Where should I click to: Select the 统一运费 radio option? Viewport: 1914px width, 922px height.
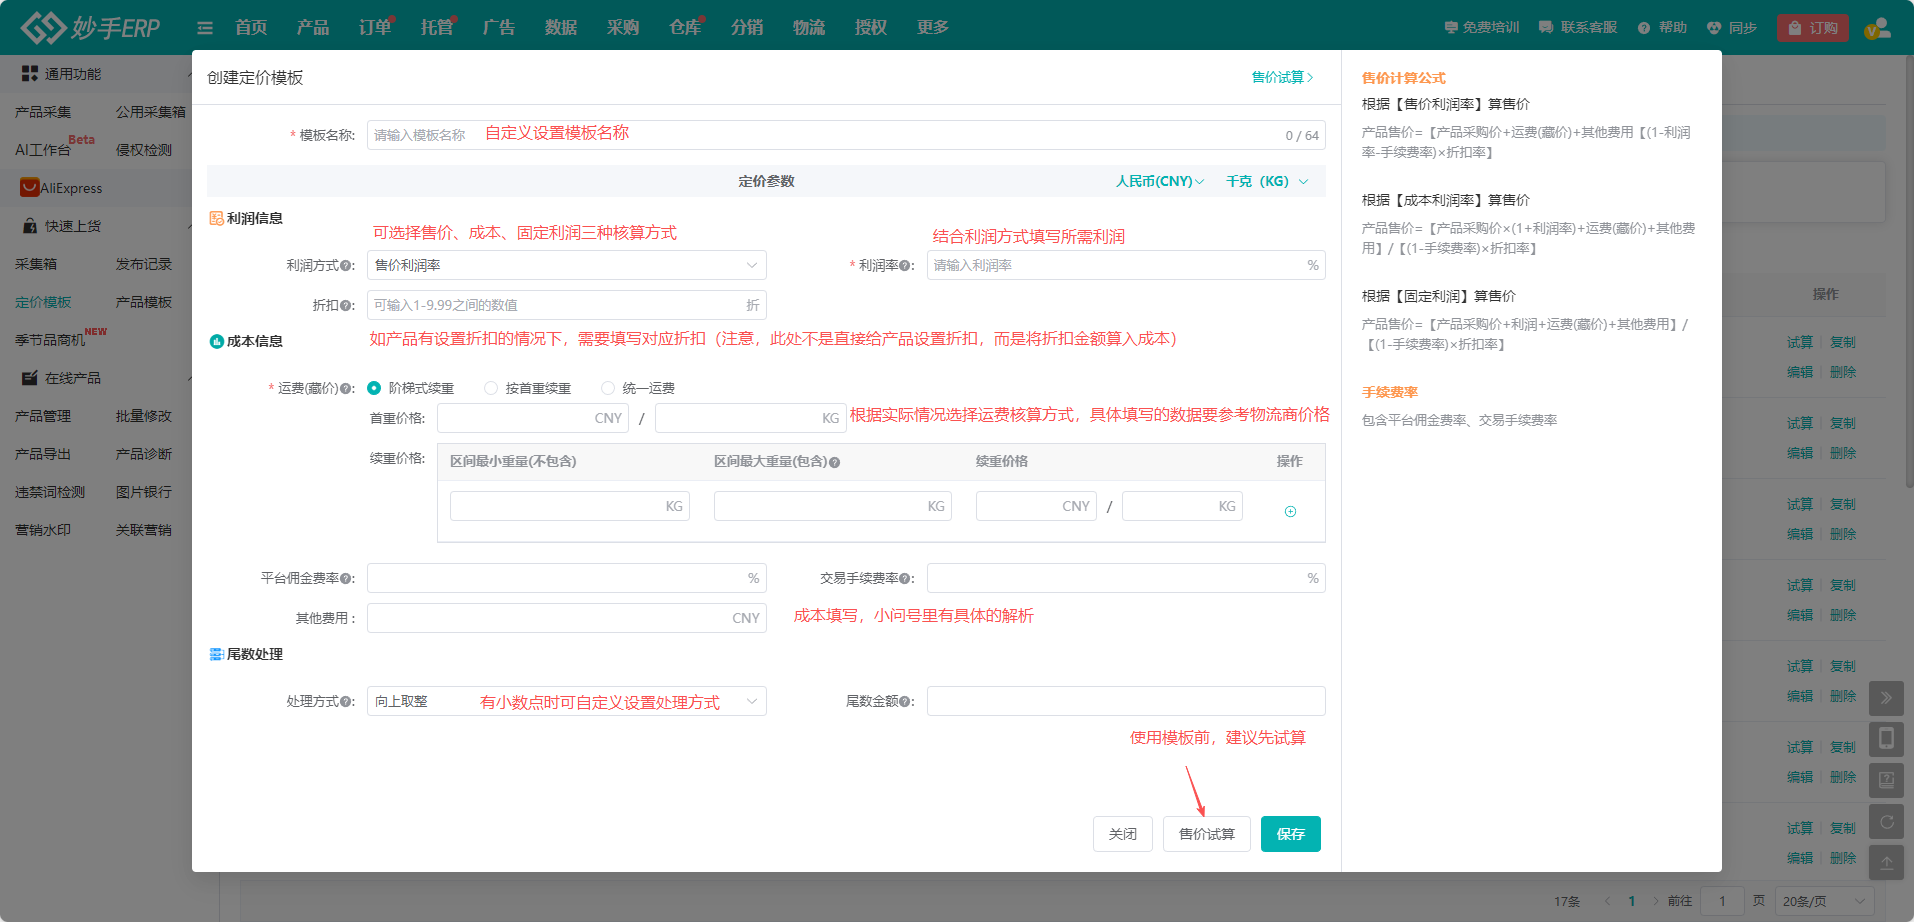[x=608, y=388]
